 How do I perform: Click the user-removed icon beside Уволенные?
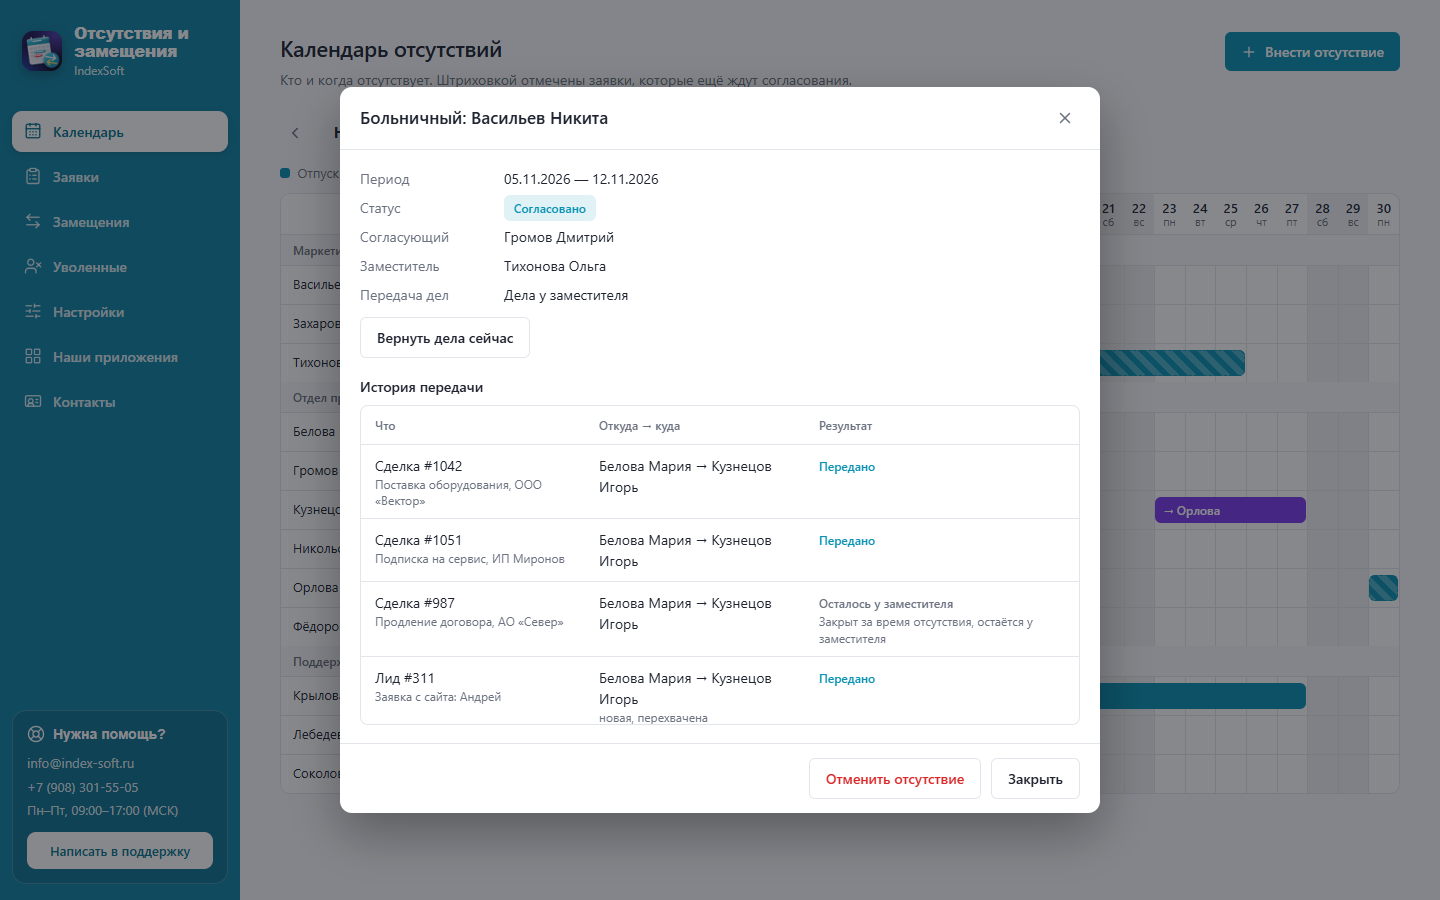tap(33, 266)
